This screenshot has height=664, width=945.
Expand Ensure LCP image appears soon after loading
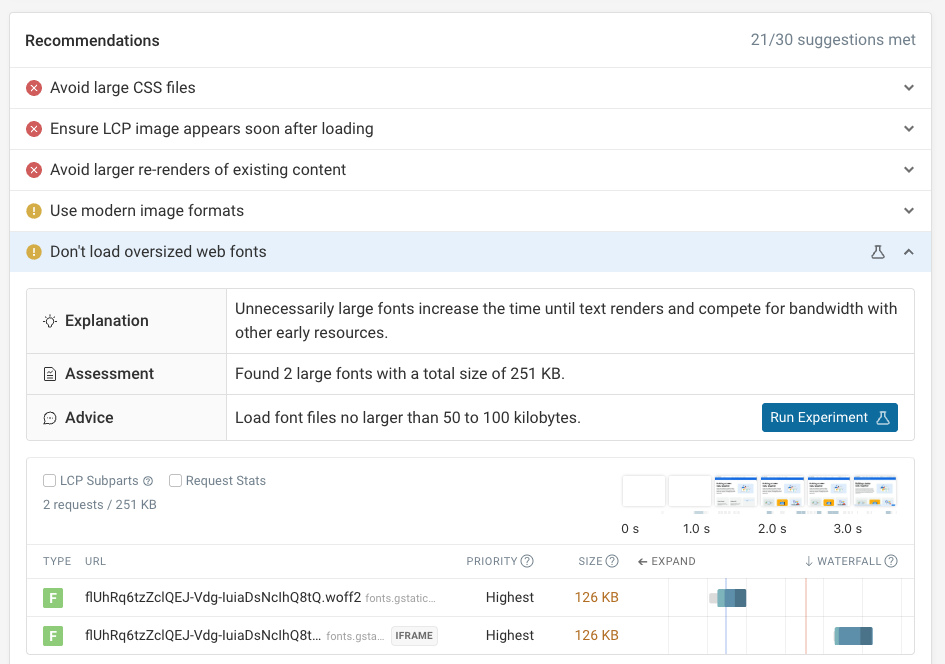coord(909,129)
